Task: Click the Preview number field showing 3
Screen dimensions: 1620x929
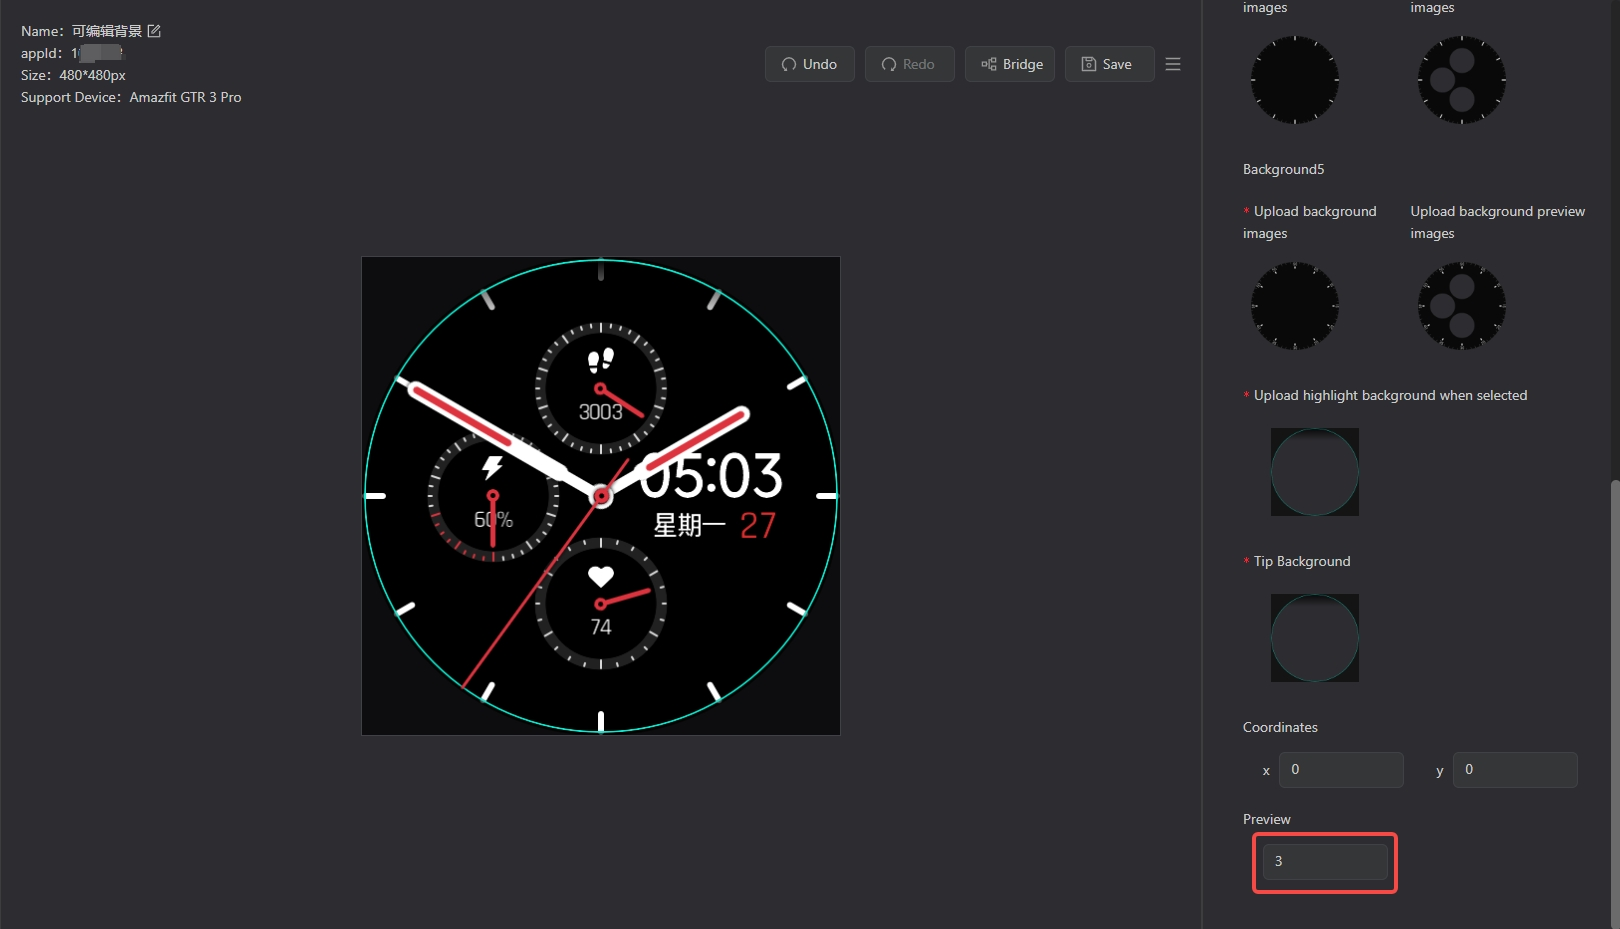Action: pos(1325,862)
